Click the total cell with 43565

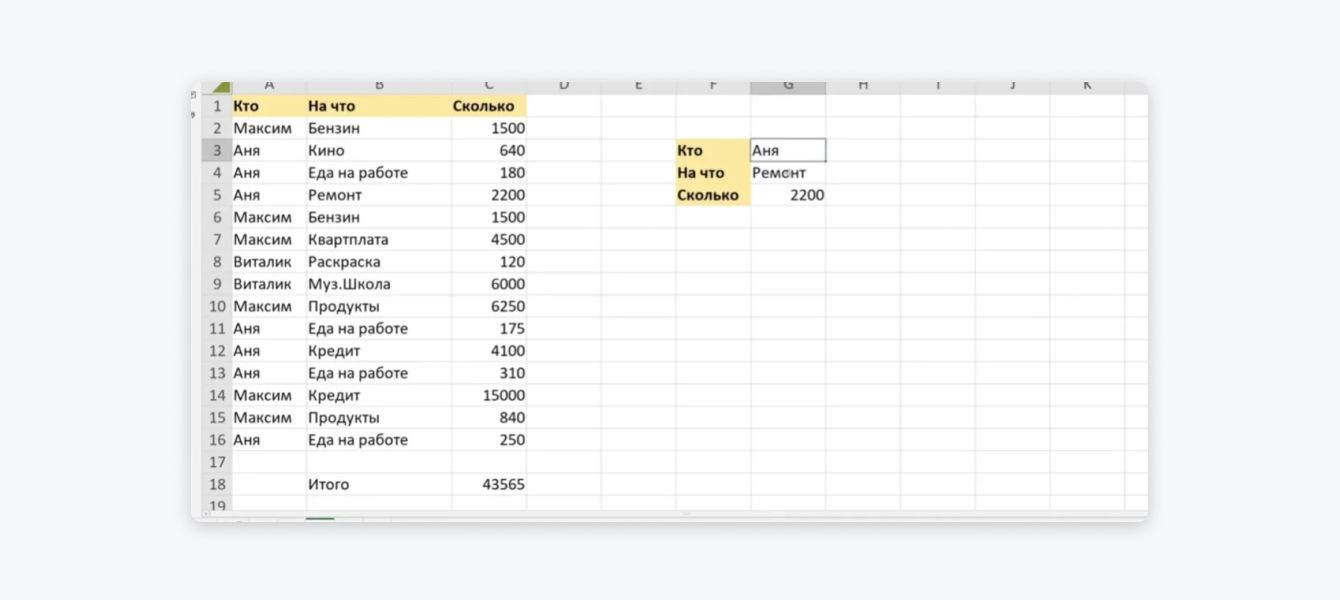point(488,484)
